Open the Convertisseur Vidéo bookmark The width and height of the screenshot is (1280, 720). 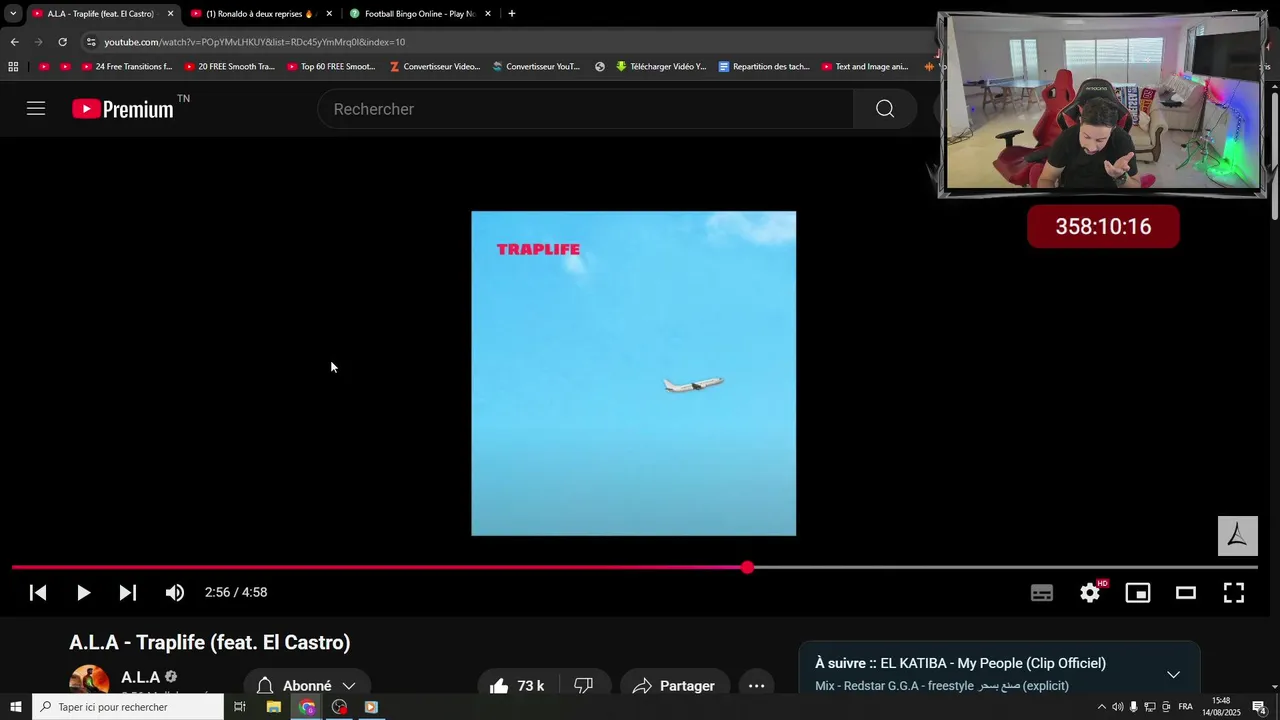[435, 67]
